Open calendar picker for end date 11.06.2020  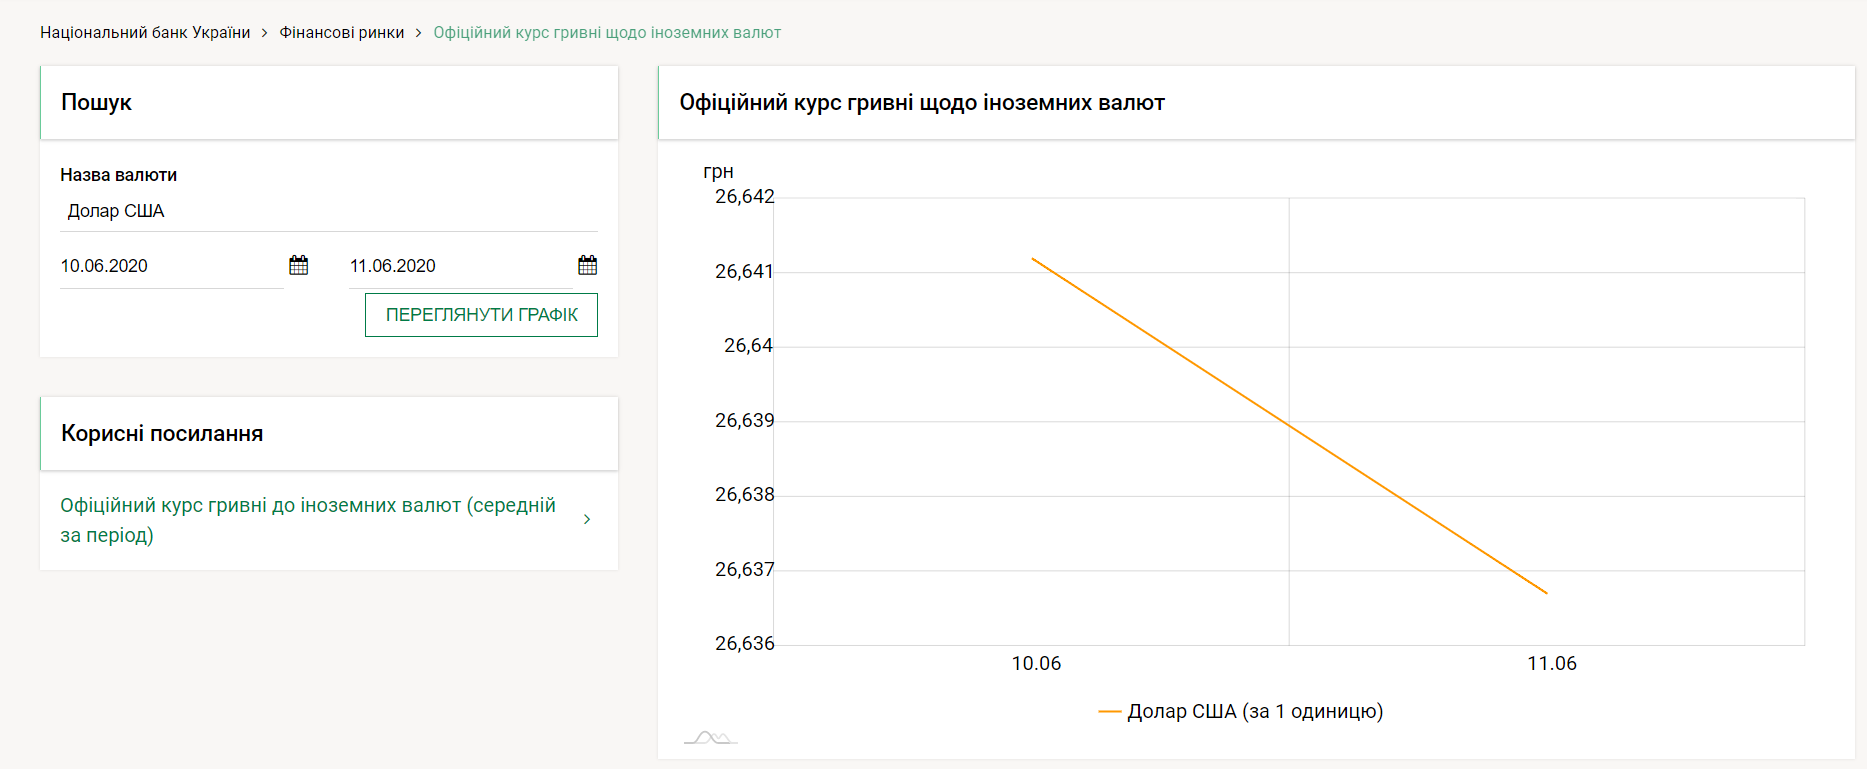[x=587, y=265]
